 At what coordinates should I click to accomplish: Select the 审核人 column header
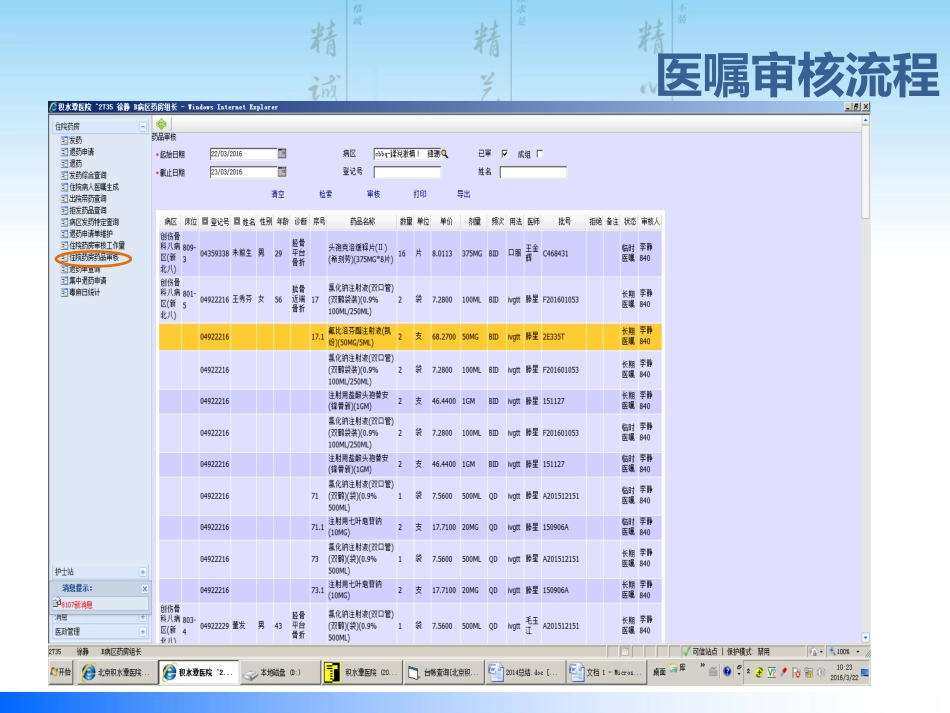(x=650, y=222)
